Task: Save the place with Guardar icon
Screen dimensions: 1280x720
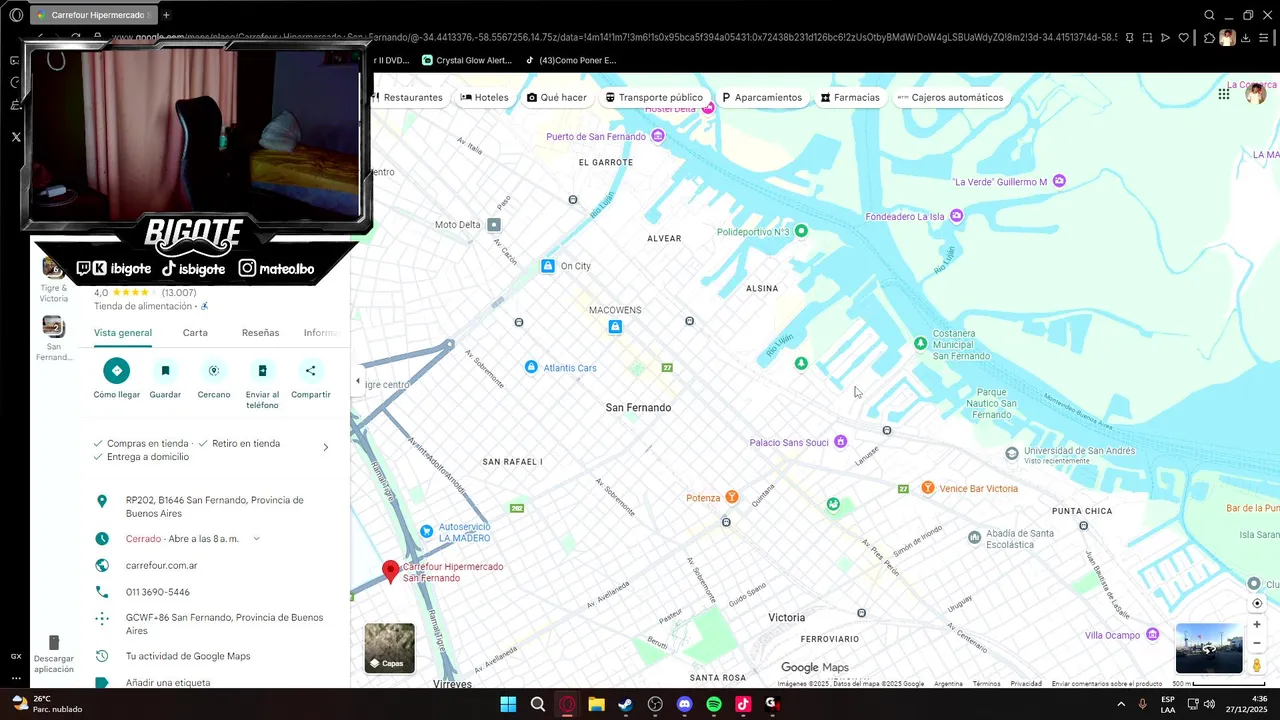Action: [x=165, y=370]
